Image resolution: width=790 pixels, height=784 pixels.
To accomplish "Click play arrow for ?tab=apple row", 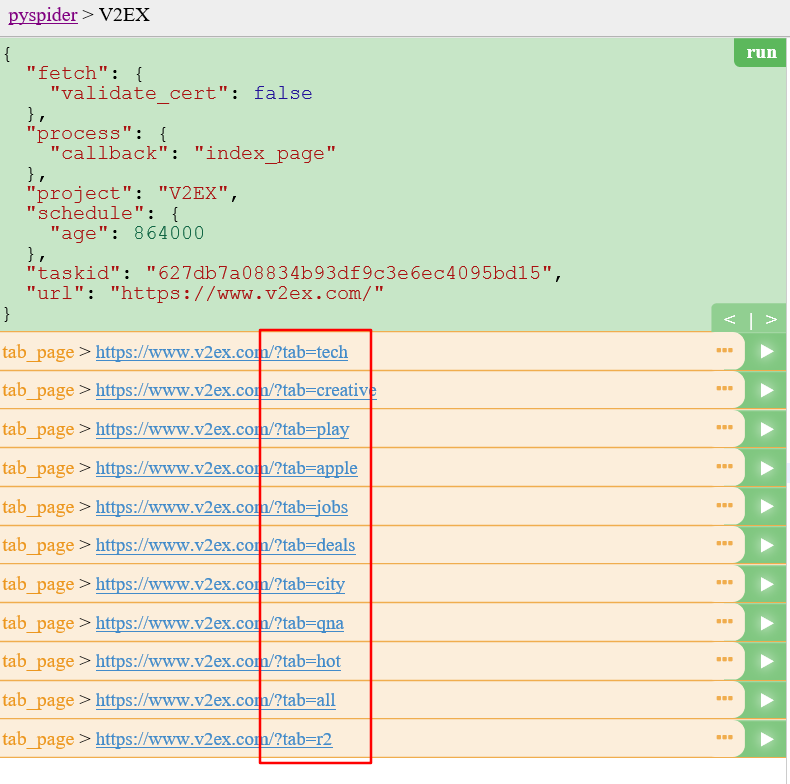I will (x=767, y=468).
